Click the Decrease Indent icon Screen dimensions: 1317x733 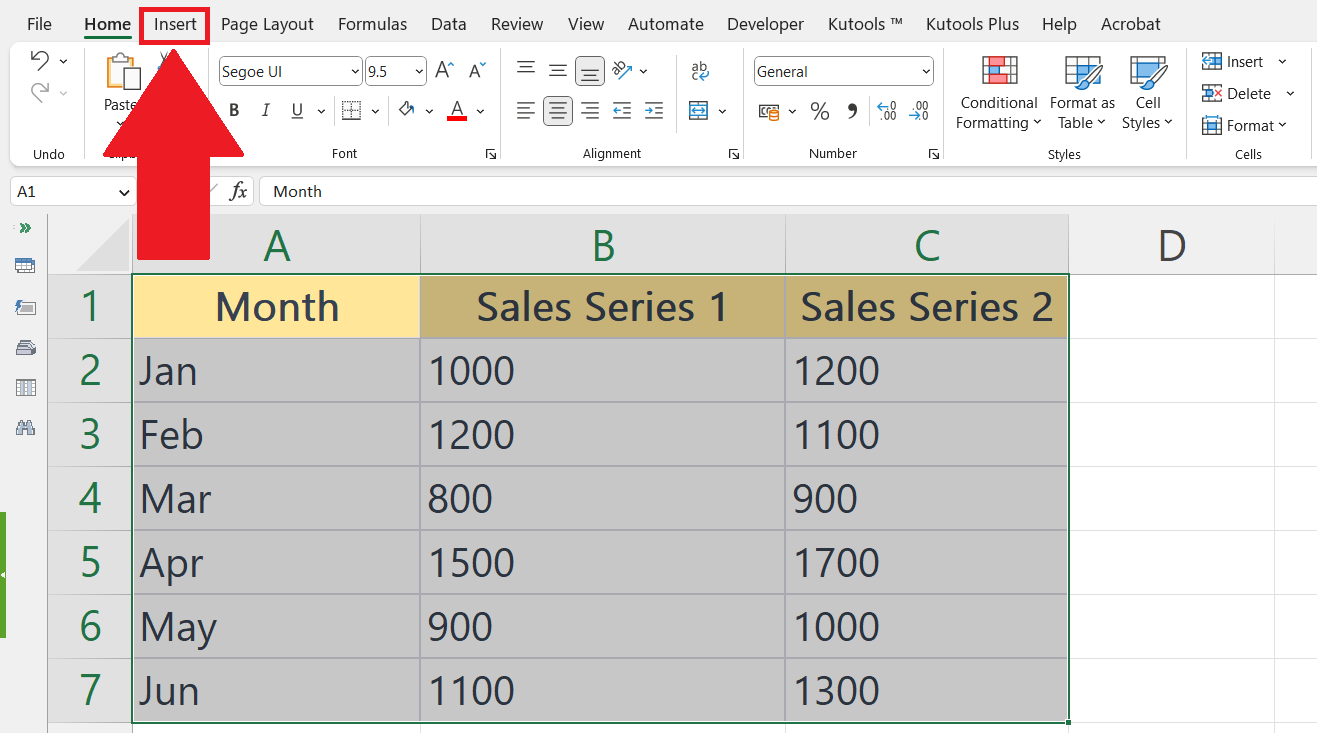pyautogui.click(x=622, y=110)
